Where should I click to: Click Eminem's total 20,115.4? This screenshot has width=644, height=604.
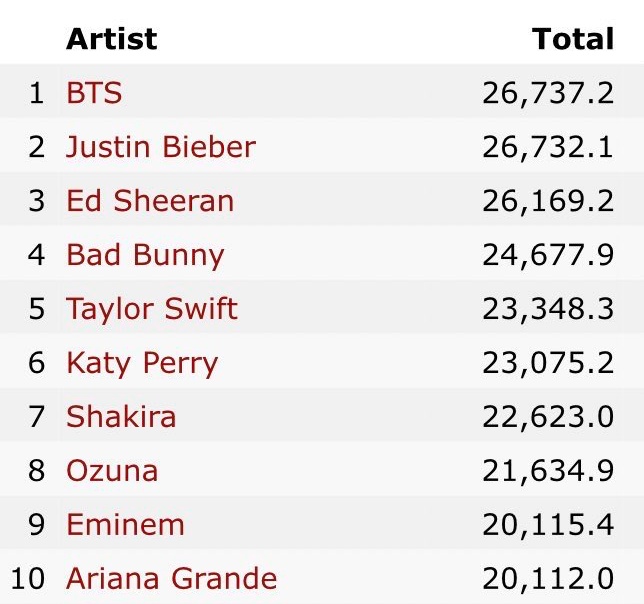click(x=549, y=524)
